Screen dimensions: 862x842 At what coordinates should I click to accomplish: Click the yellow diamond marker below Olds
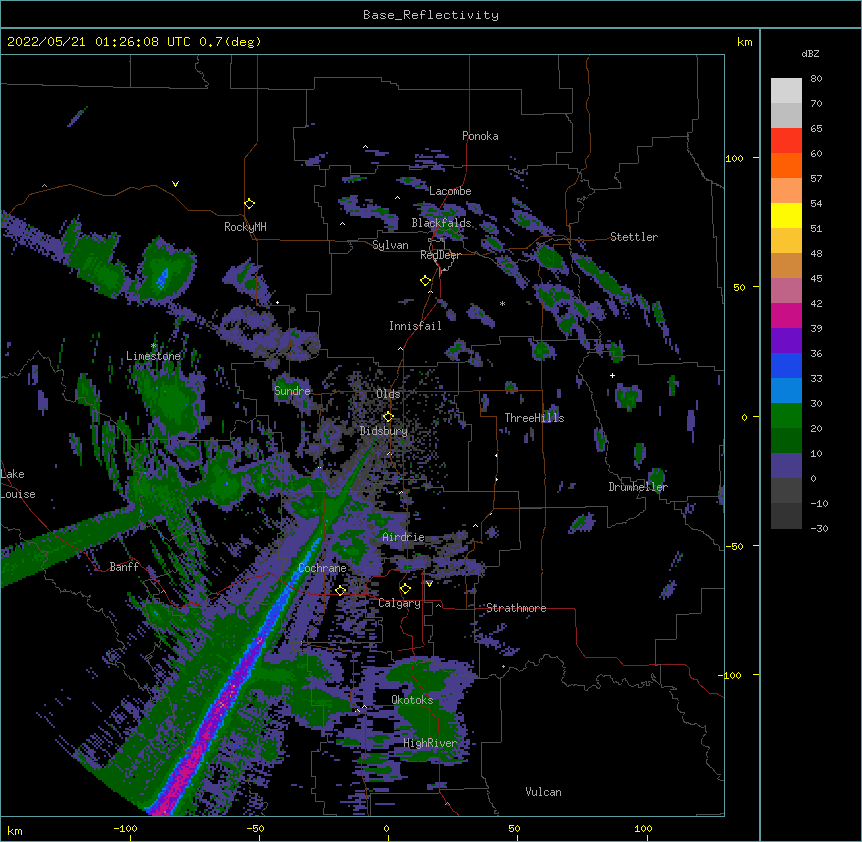388,417
